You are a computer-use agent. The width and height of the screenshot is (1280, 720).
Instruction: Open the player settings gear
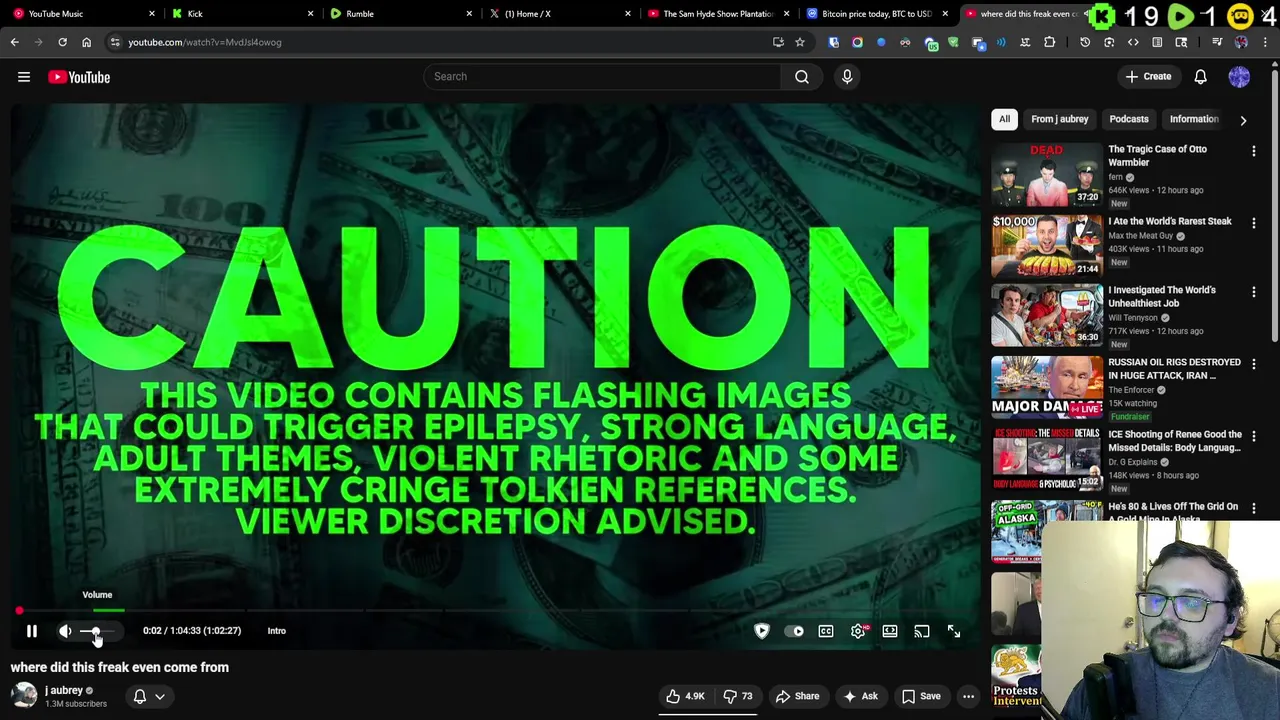click(858, 631)
